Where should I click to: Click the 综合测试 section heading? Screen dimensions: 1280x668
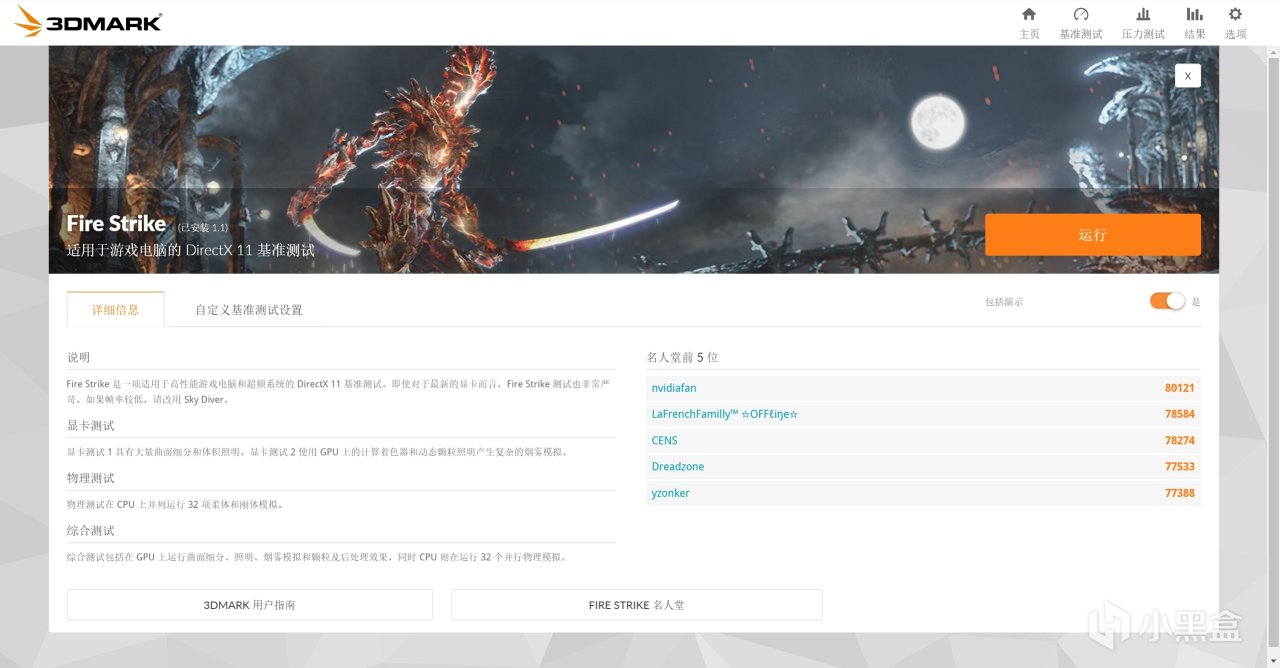coord(91,531)
